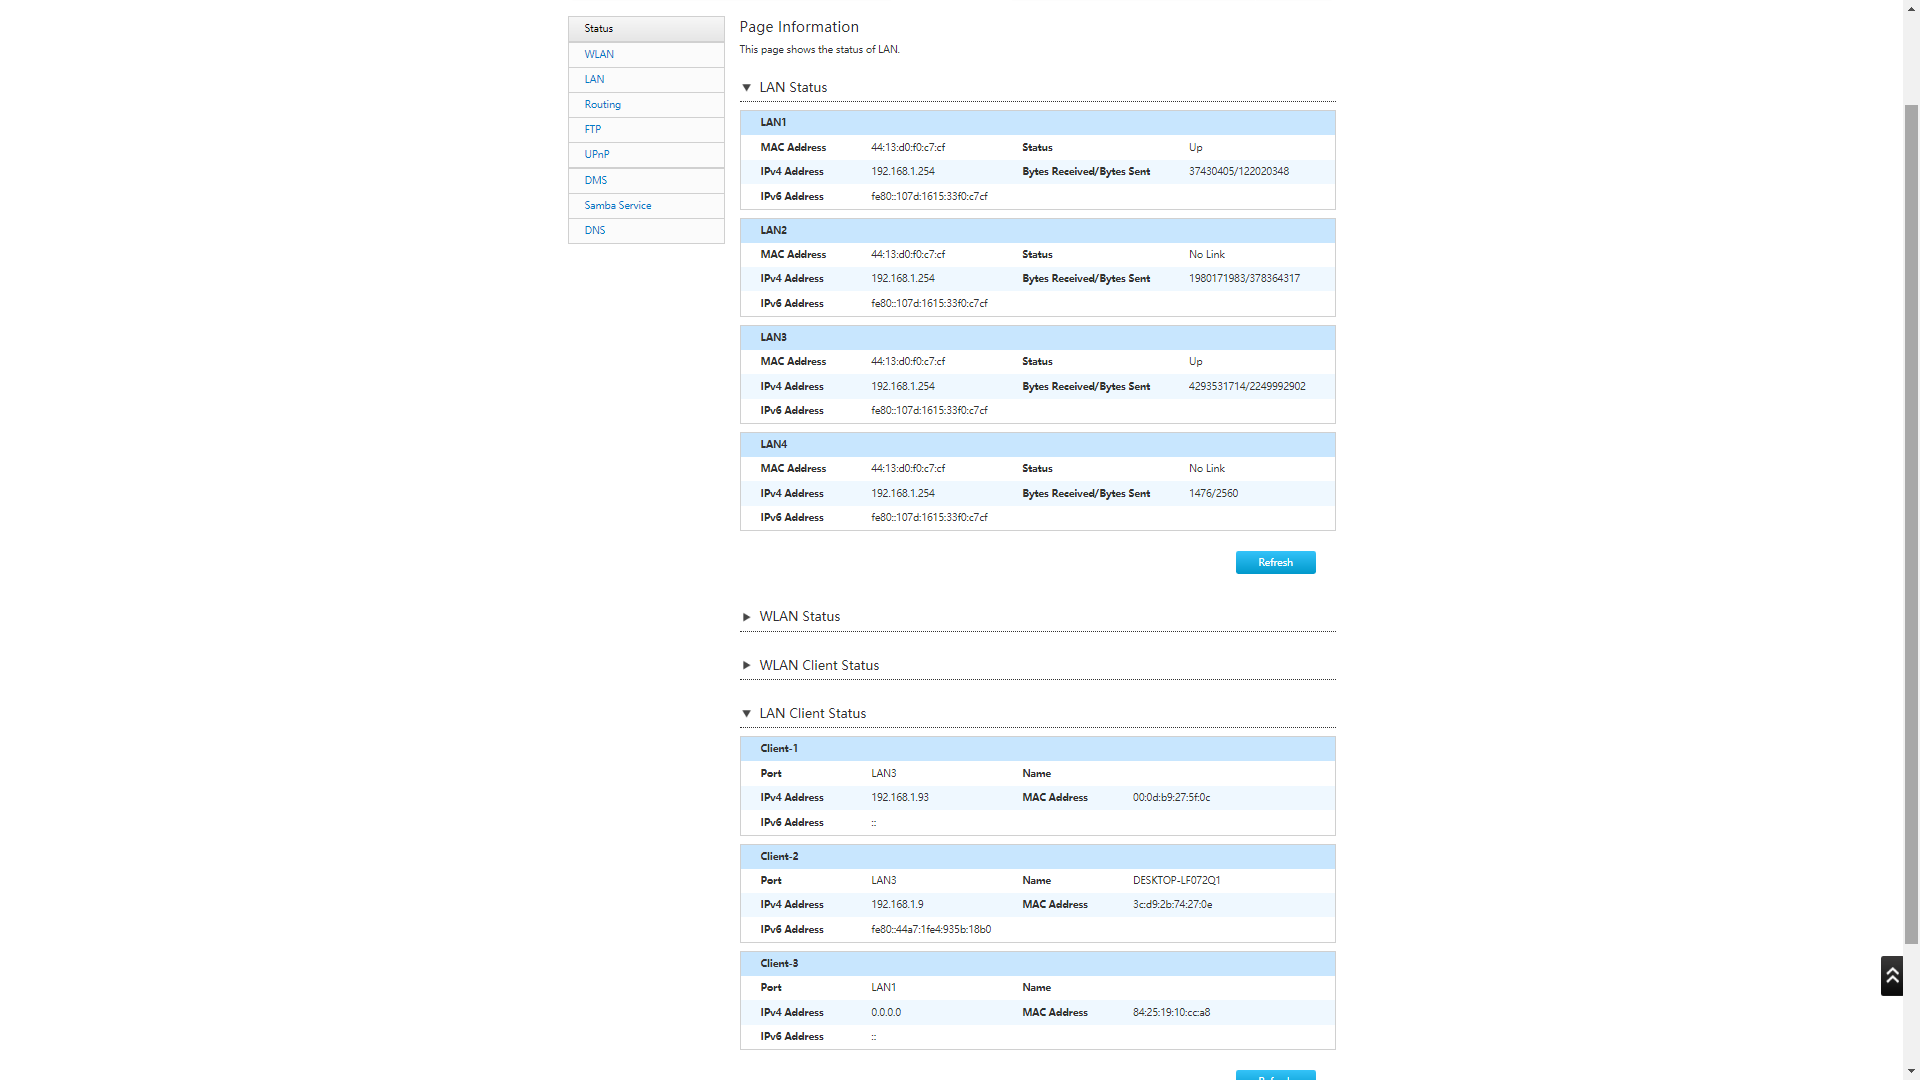Expand the WLAN Client Status section
The height and width of the screenshot is (1080, 1920).
click(746, 666)
